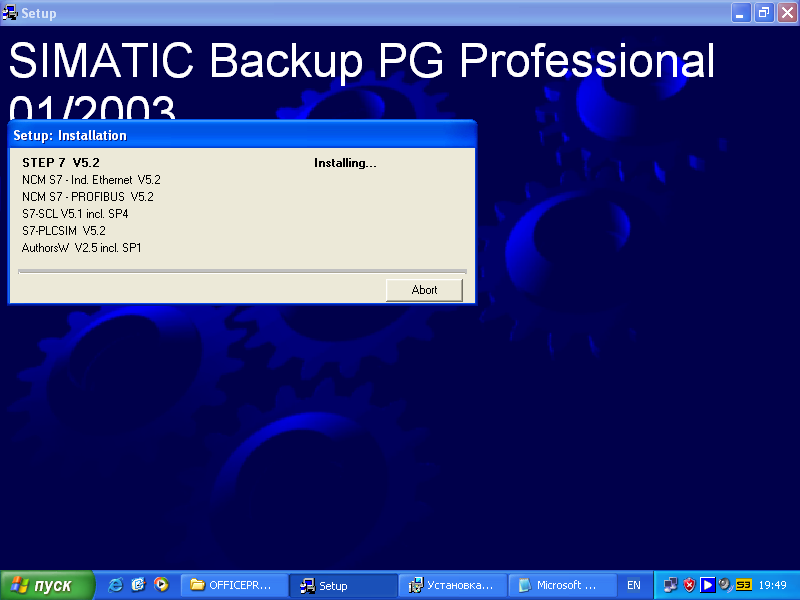This screenshot has width=800, height=600.
Task: Switch to Установка... taskbar button
Action: point(453,585)
